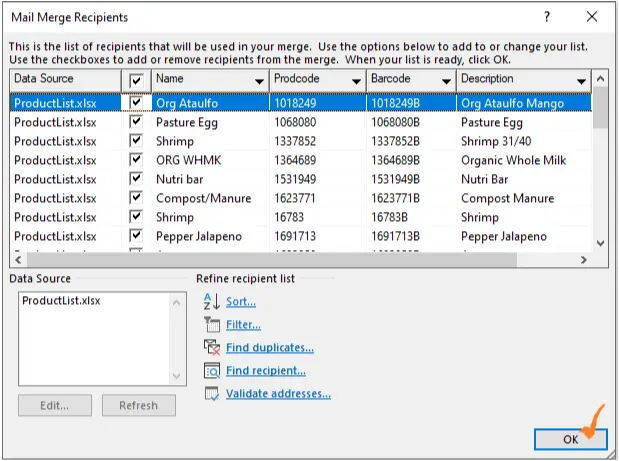Open the Help question mark
The height and width of the screenshot is (461, 619).
tap(547, 17)
